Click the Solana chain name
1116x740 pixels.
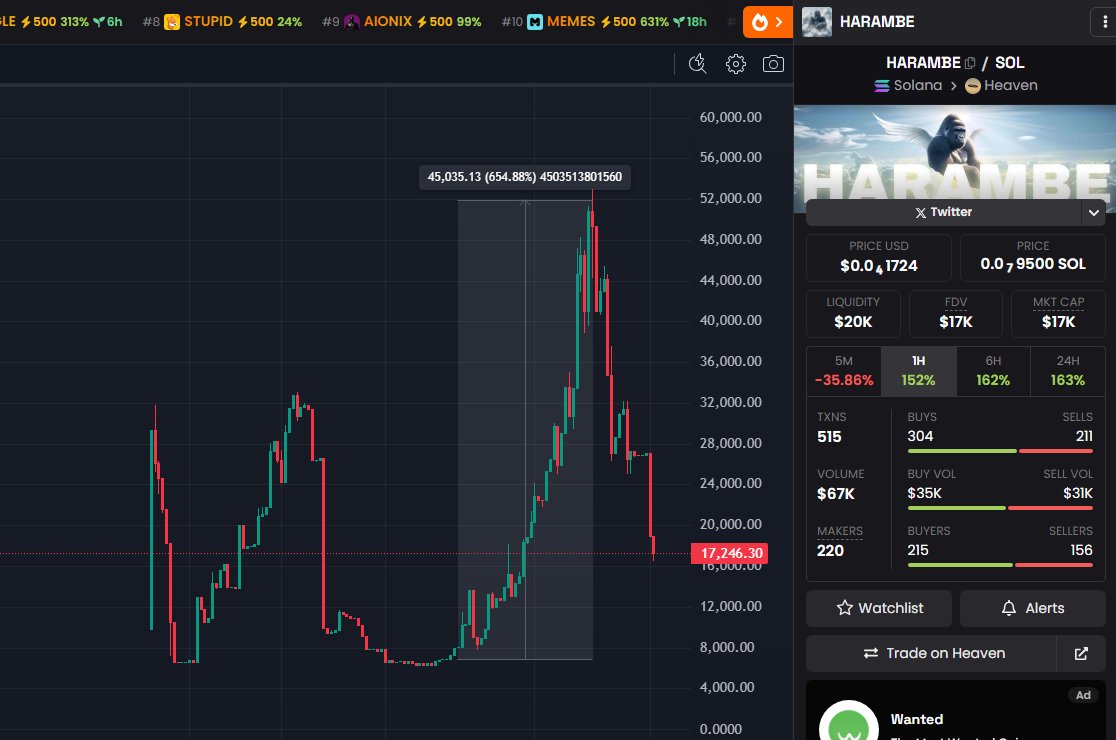[917, 85]
